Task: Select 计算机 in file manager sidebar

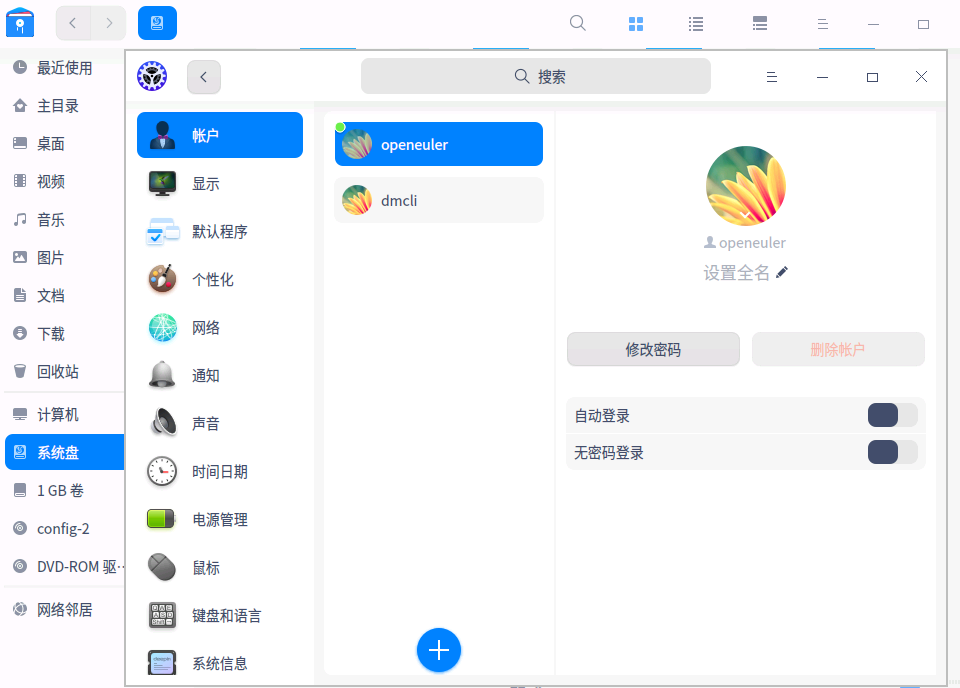Action: click(64, 414)
